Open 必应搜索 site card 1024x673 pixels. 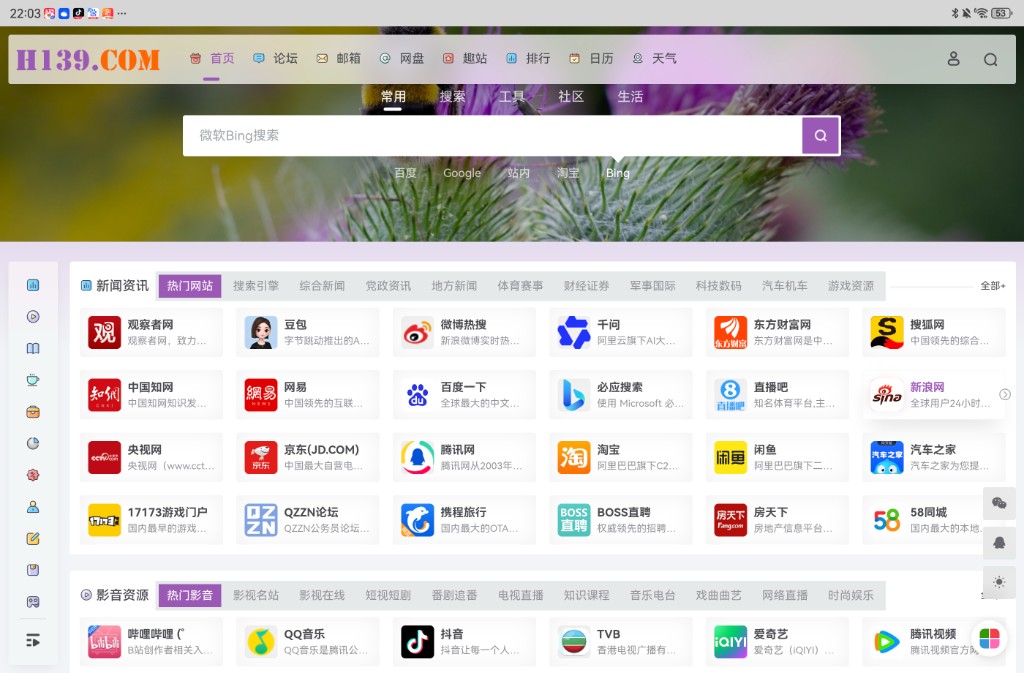621,395
